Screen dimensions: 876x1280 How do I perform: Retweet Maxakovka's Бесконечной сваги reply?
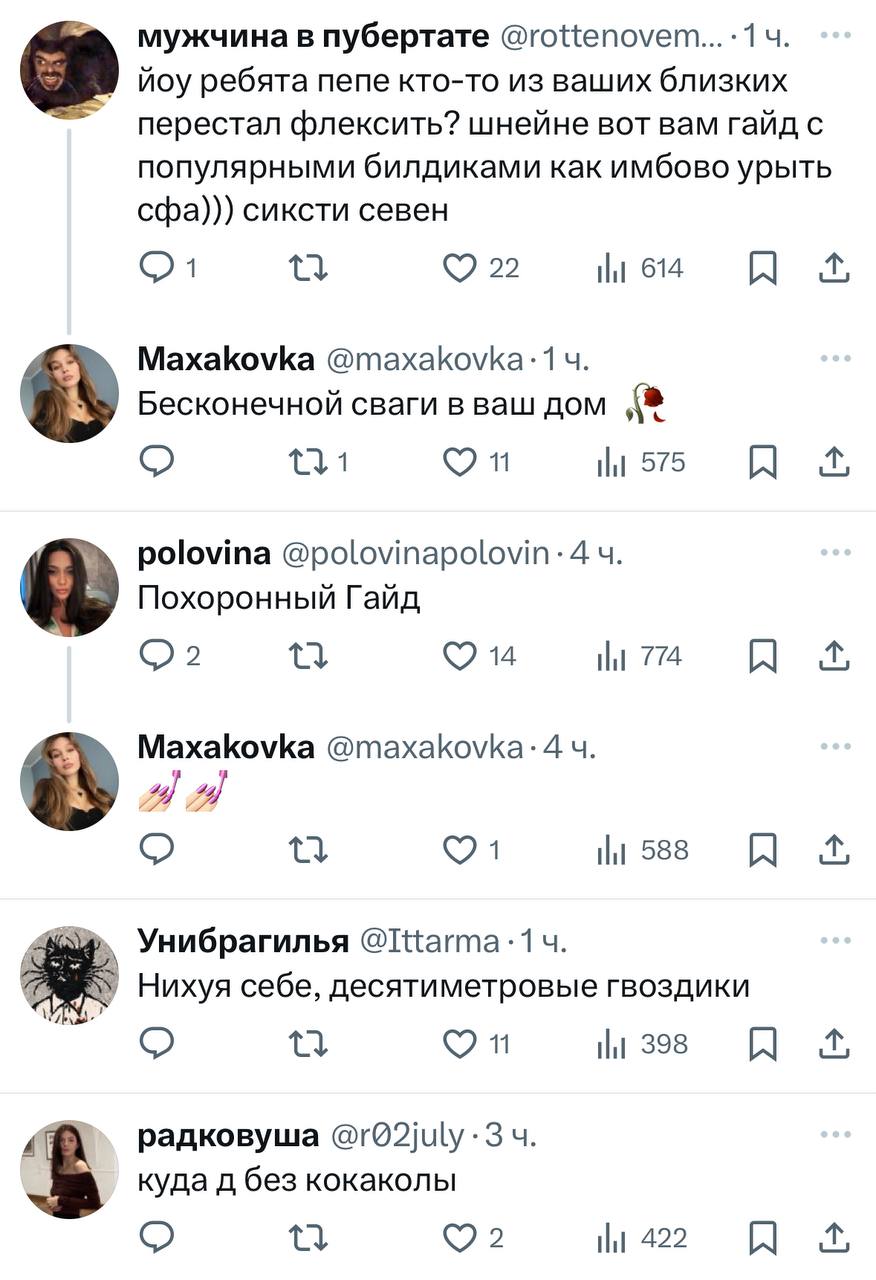[307, 462]
